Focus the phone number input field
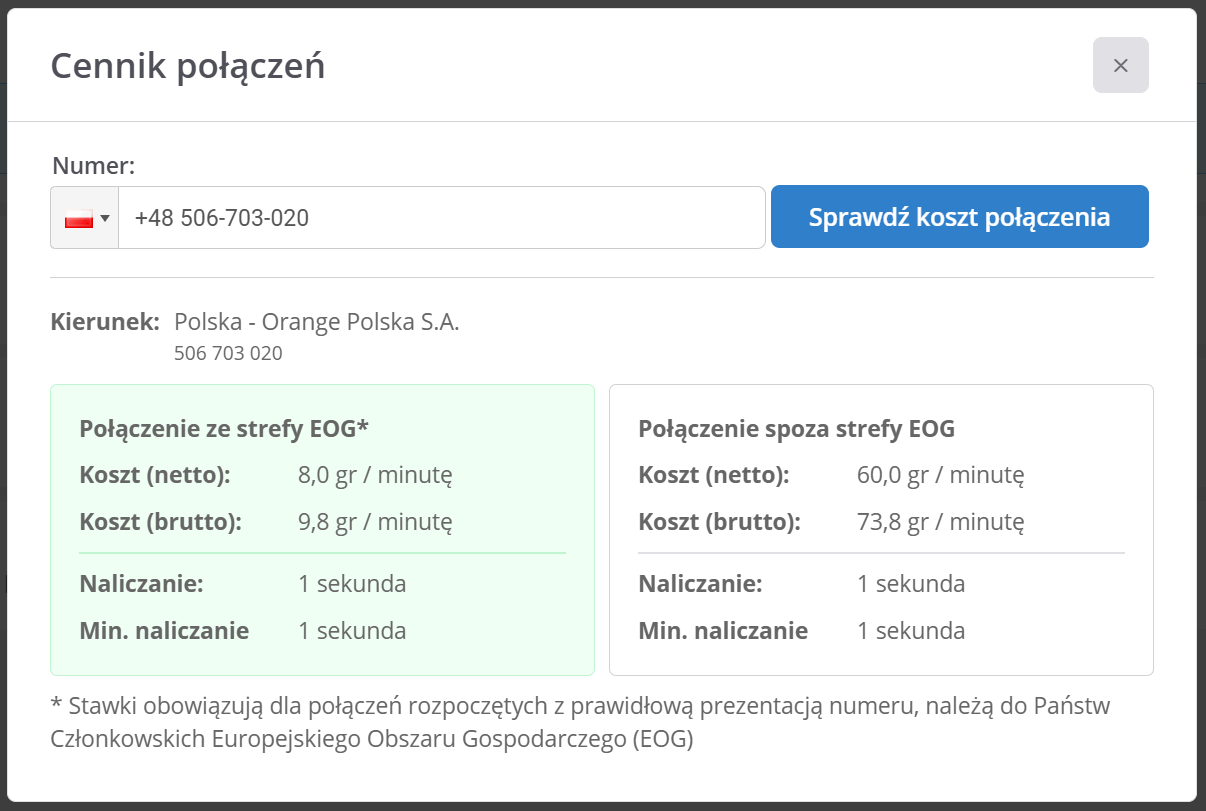1206x811 pixels. (440, 217)
